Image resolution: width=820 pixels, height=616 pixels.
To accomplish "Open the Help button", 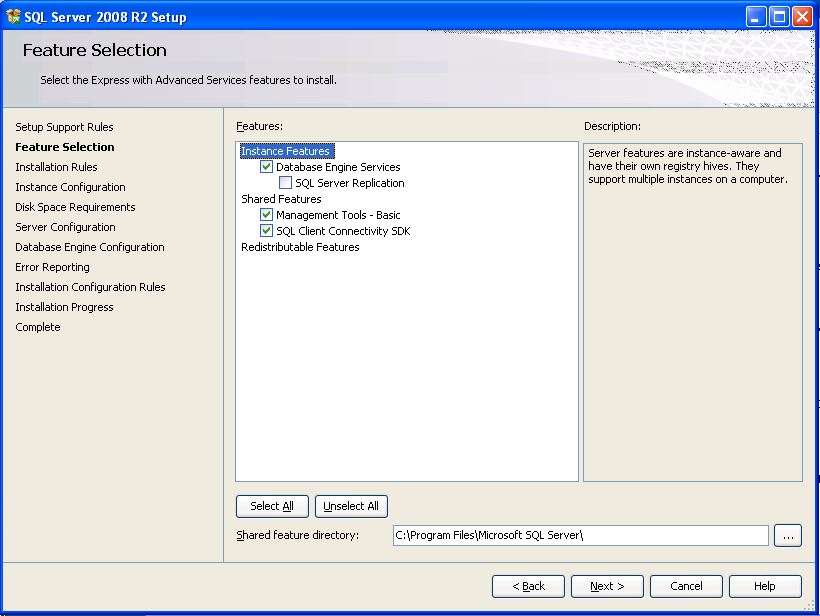I will point(765,586).
